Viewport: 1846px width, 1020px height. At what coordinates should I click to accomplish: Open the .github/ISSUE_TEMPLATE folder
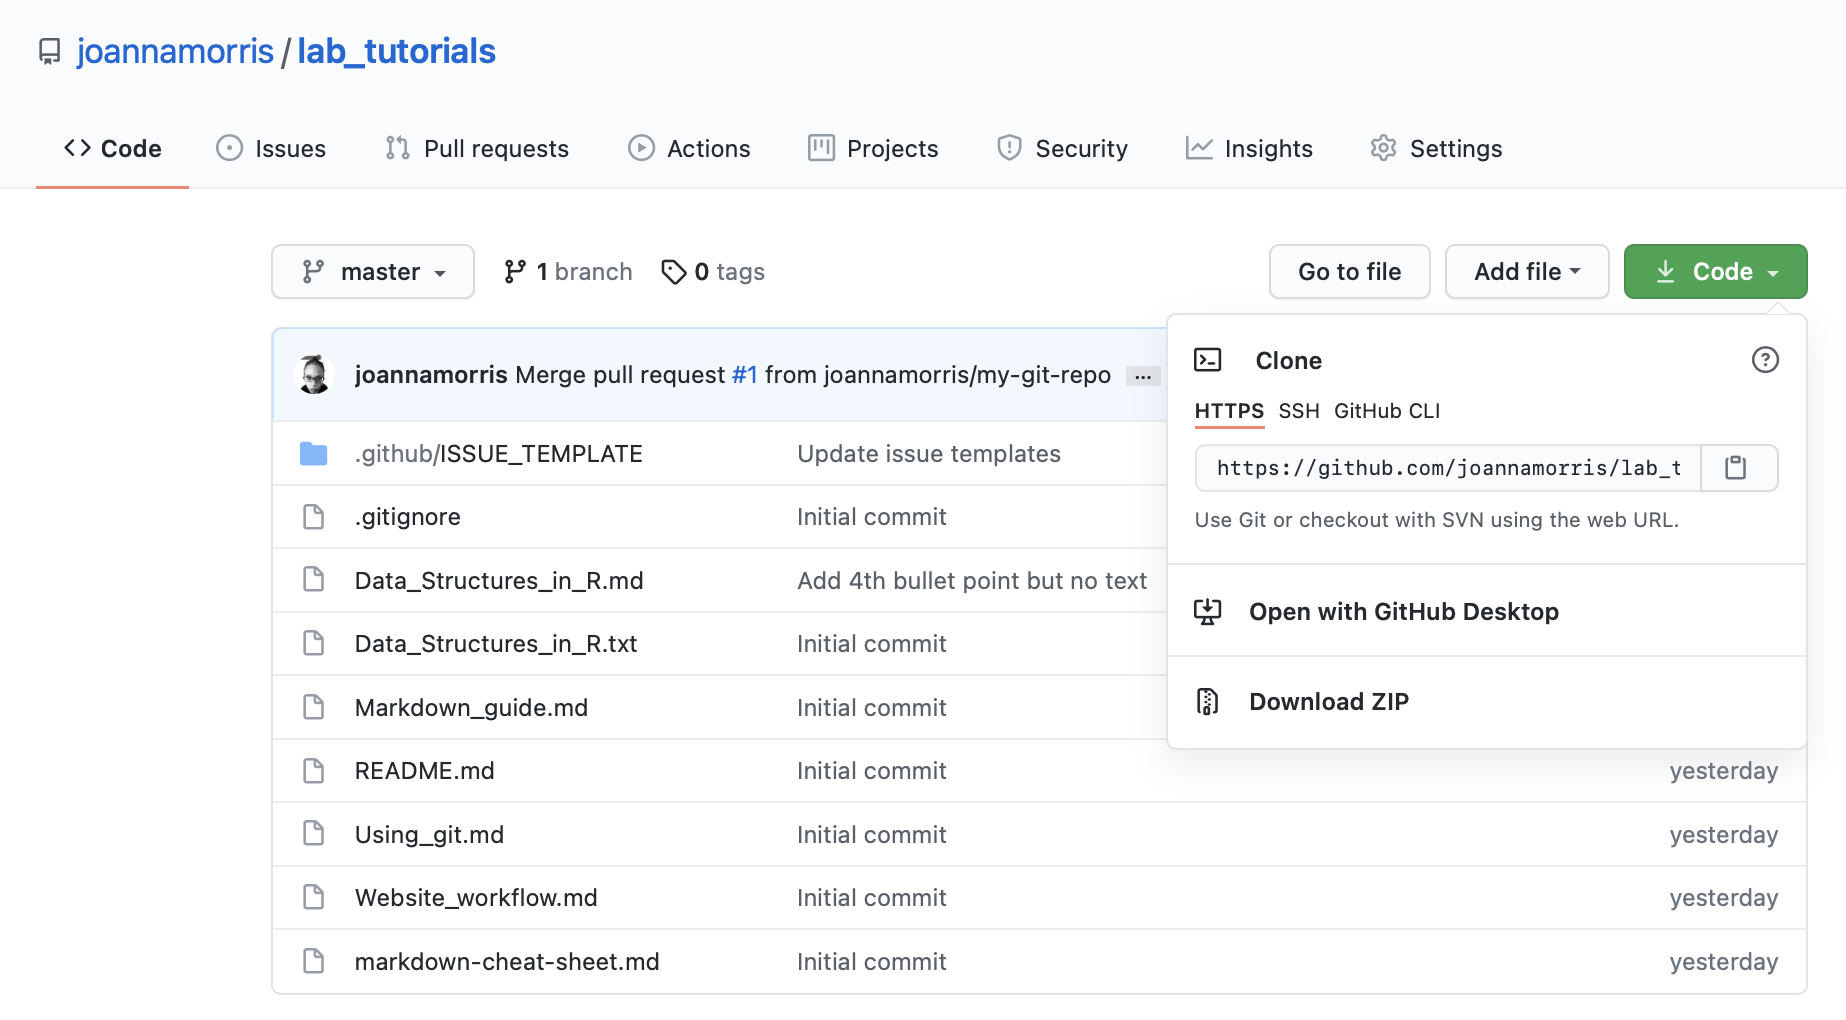point(498,453)
